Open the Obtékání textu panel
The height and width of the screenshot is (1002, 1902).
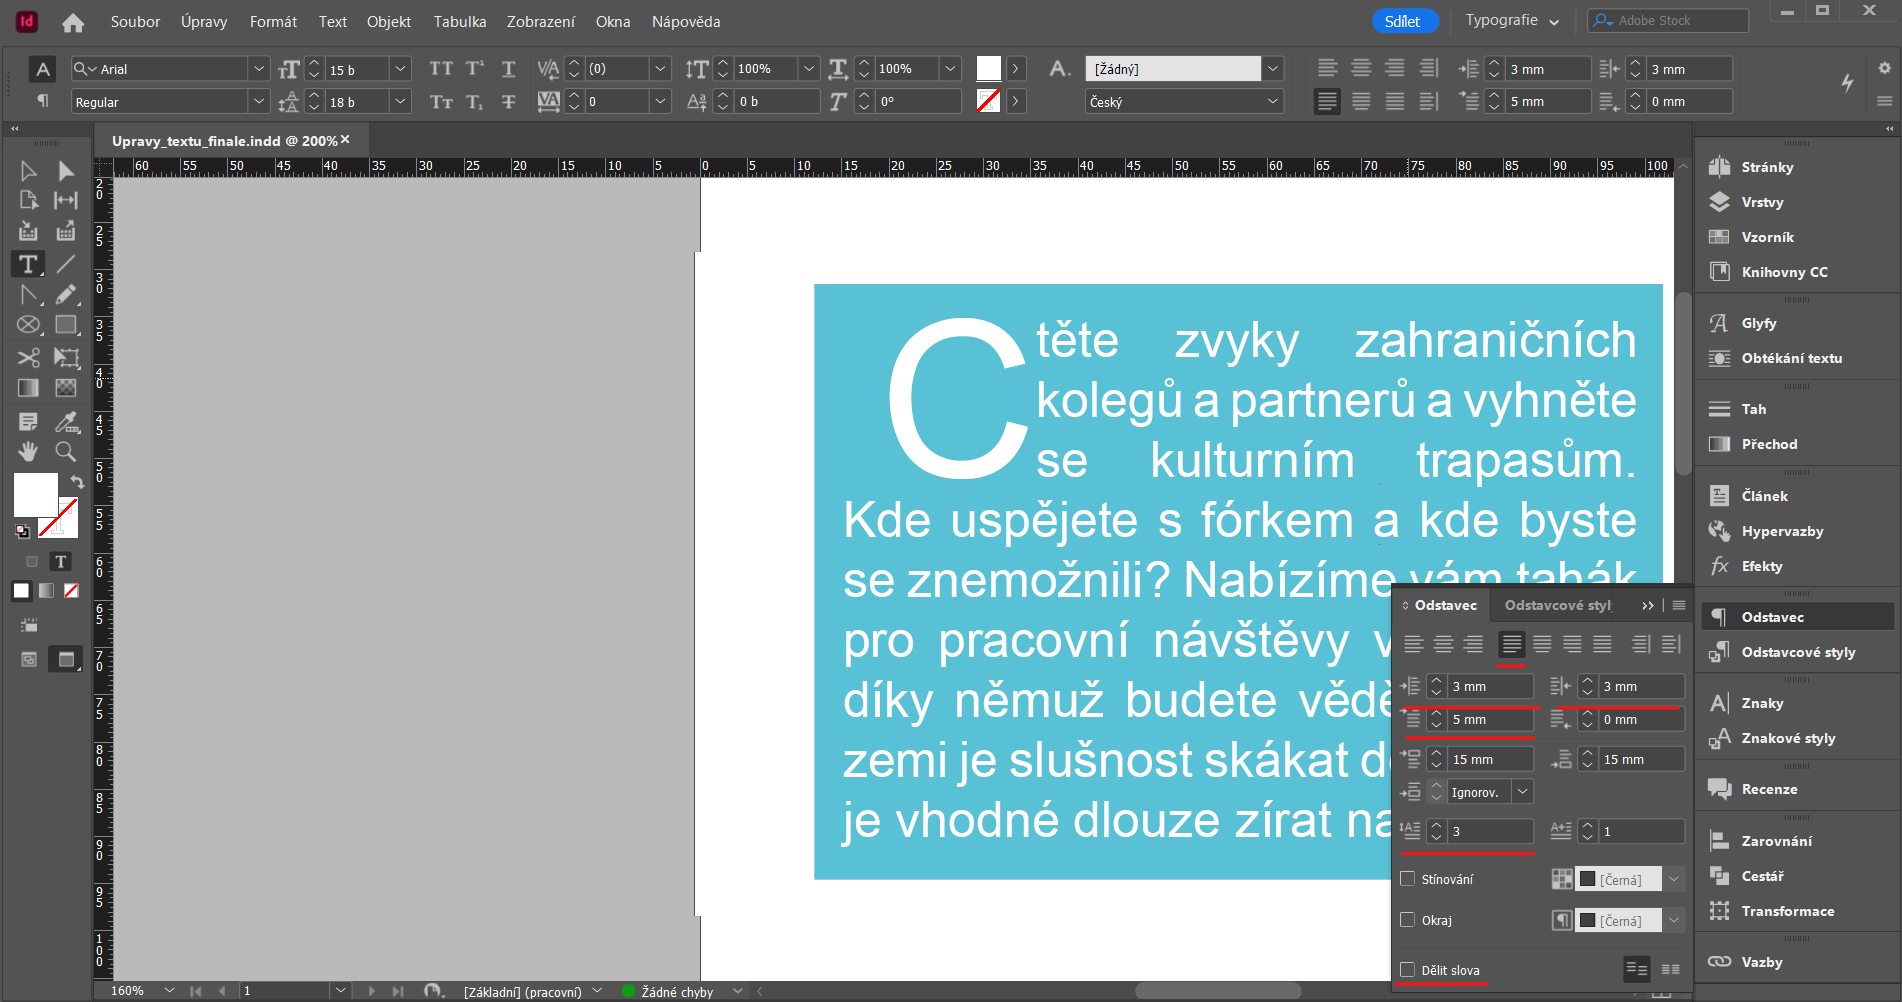(1790, 358)
